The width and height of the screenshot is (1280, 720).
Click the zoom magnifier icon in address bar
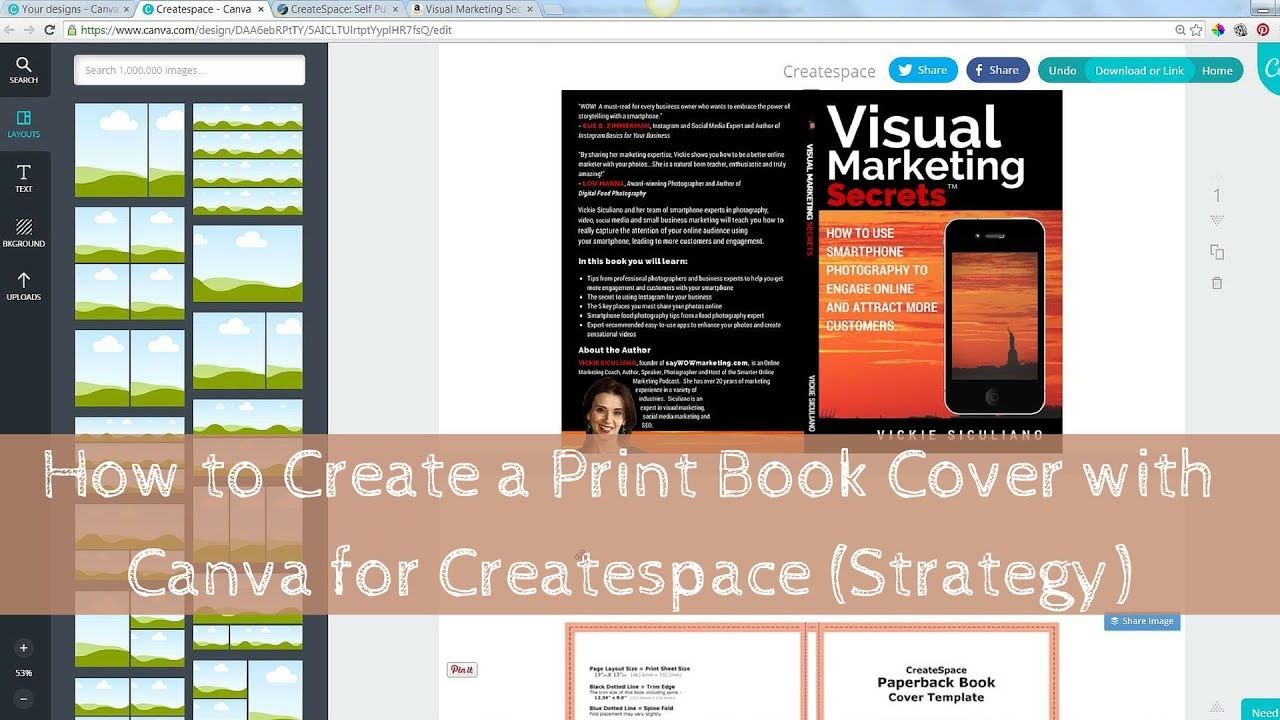click(1181, 30)
